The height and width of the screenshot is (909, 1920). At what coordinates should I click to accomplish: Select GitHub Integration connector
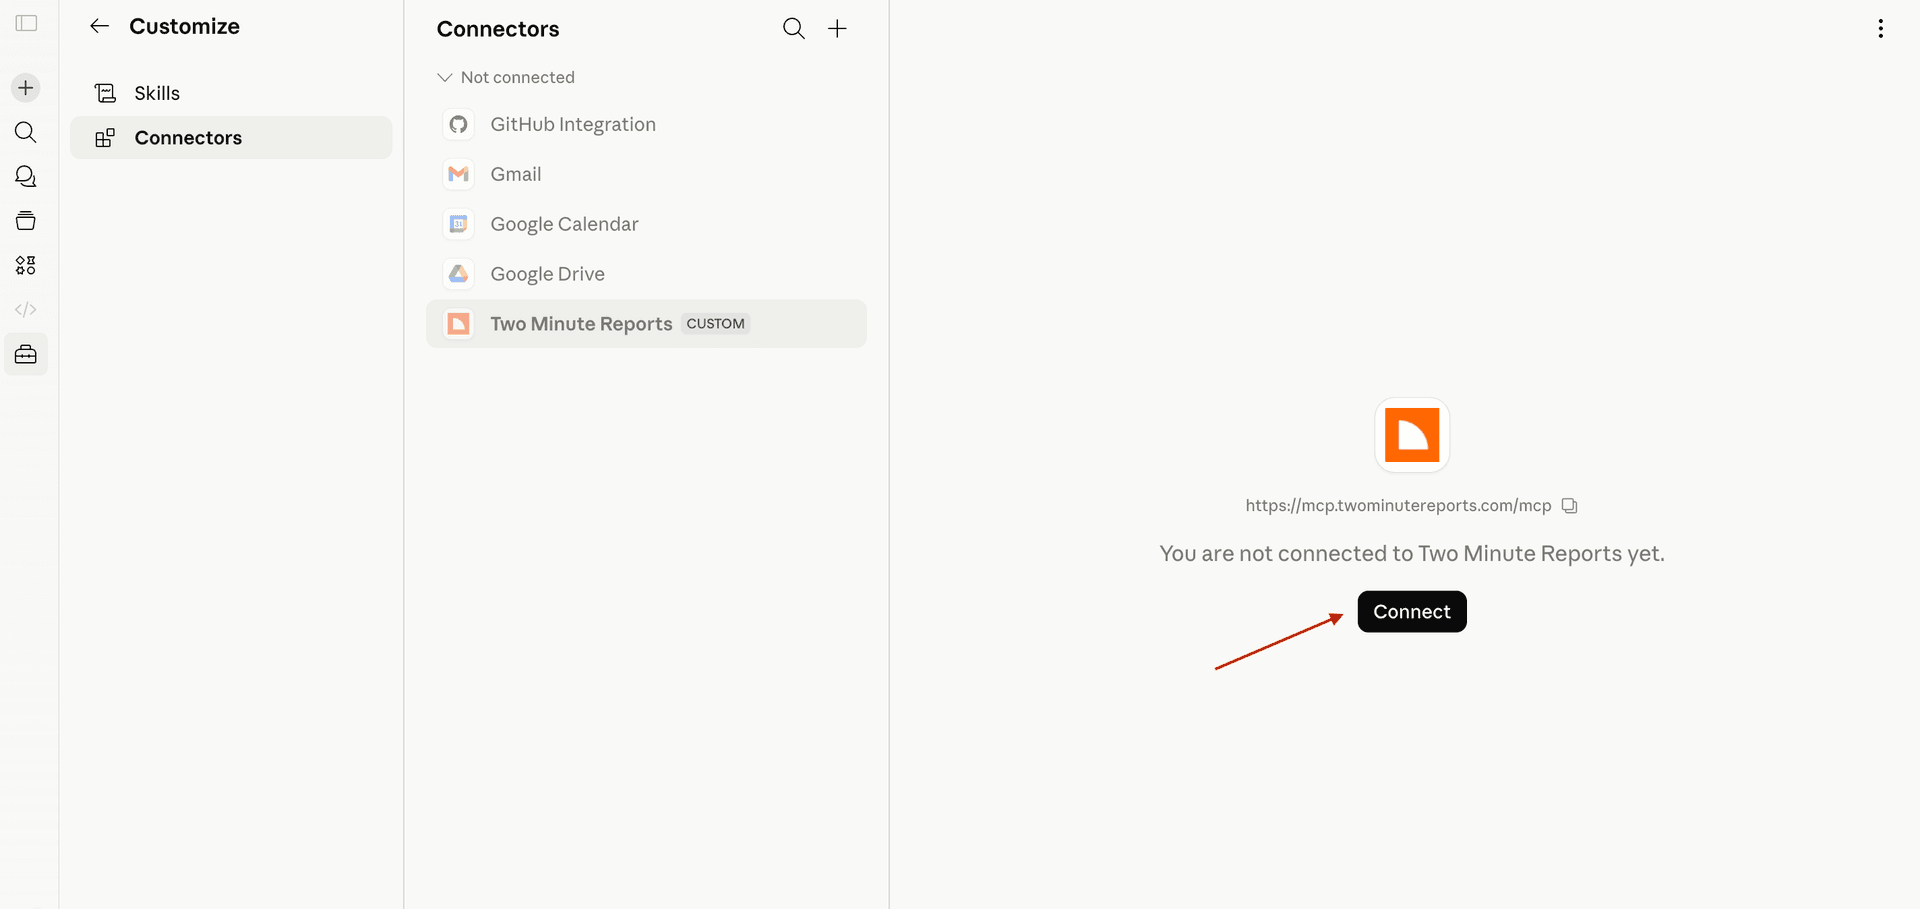pos(646,124)
